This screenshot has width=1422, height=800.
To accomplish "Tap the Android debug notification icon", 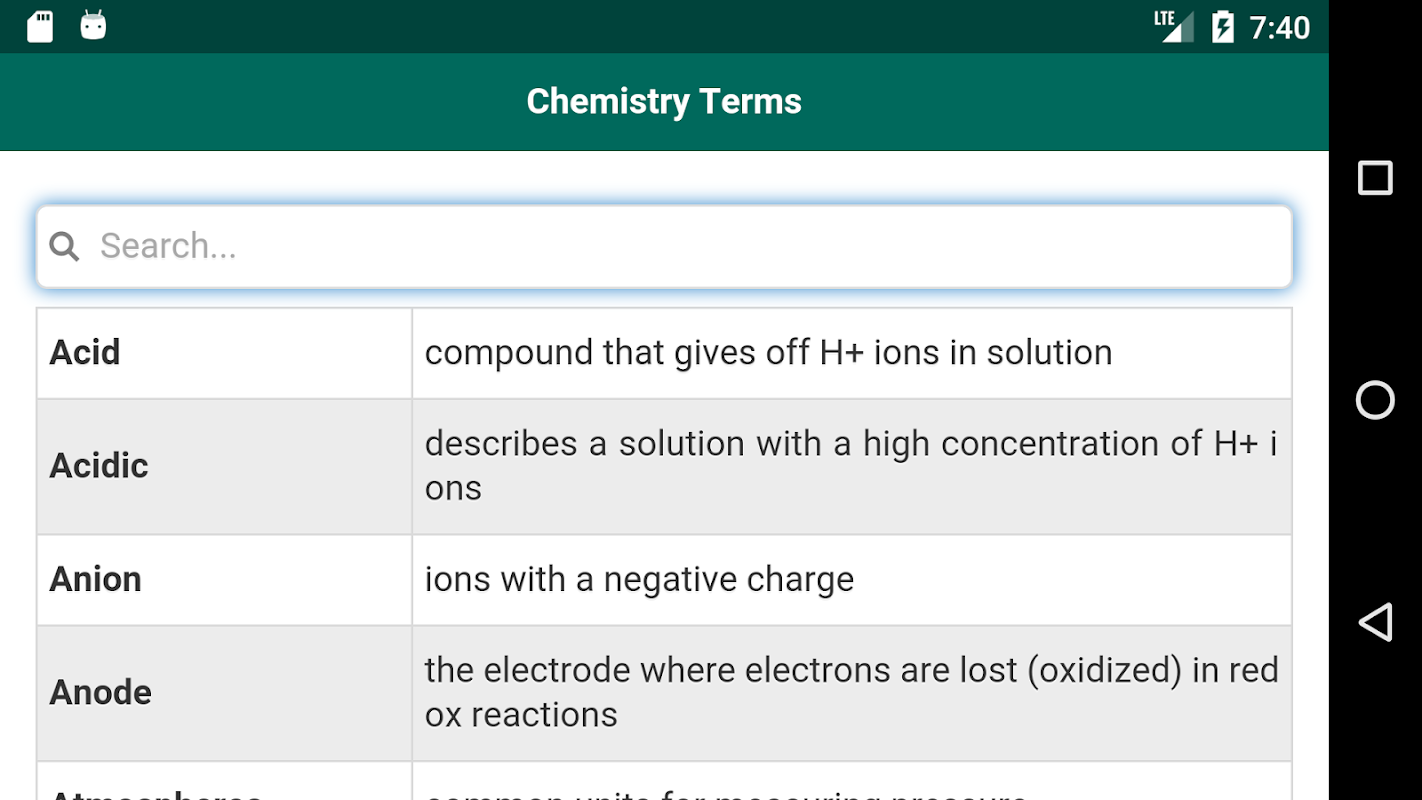I will click(x=93, y=26).
